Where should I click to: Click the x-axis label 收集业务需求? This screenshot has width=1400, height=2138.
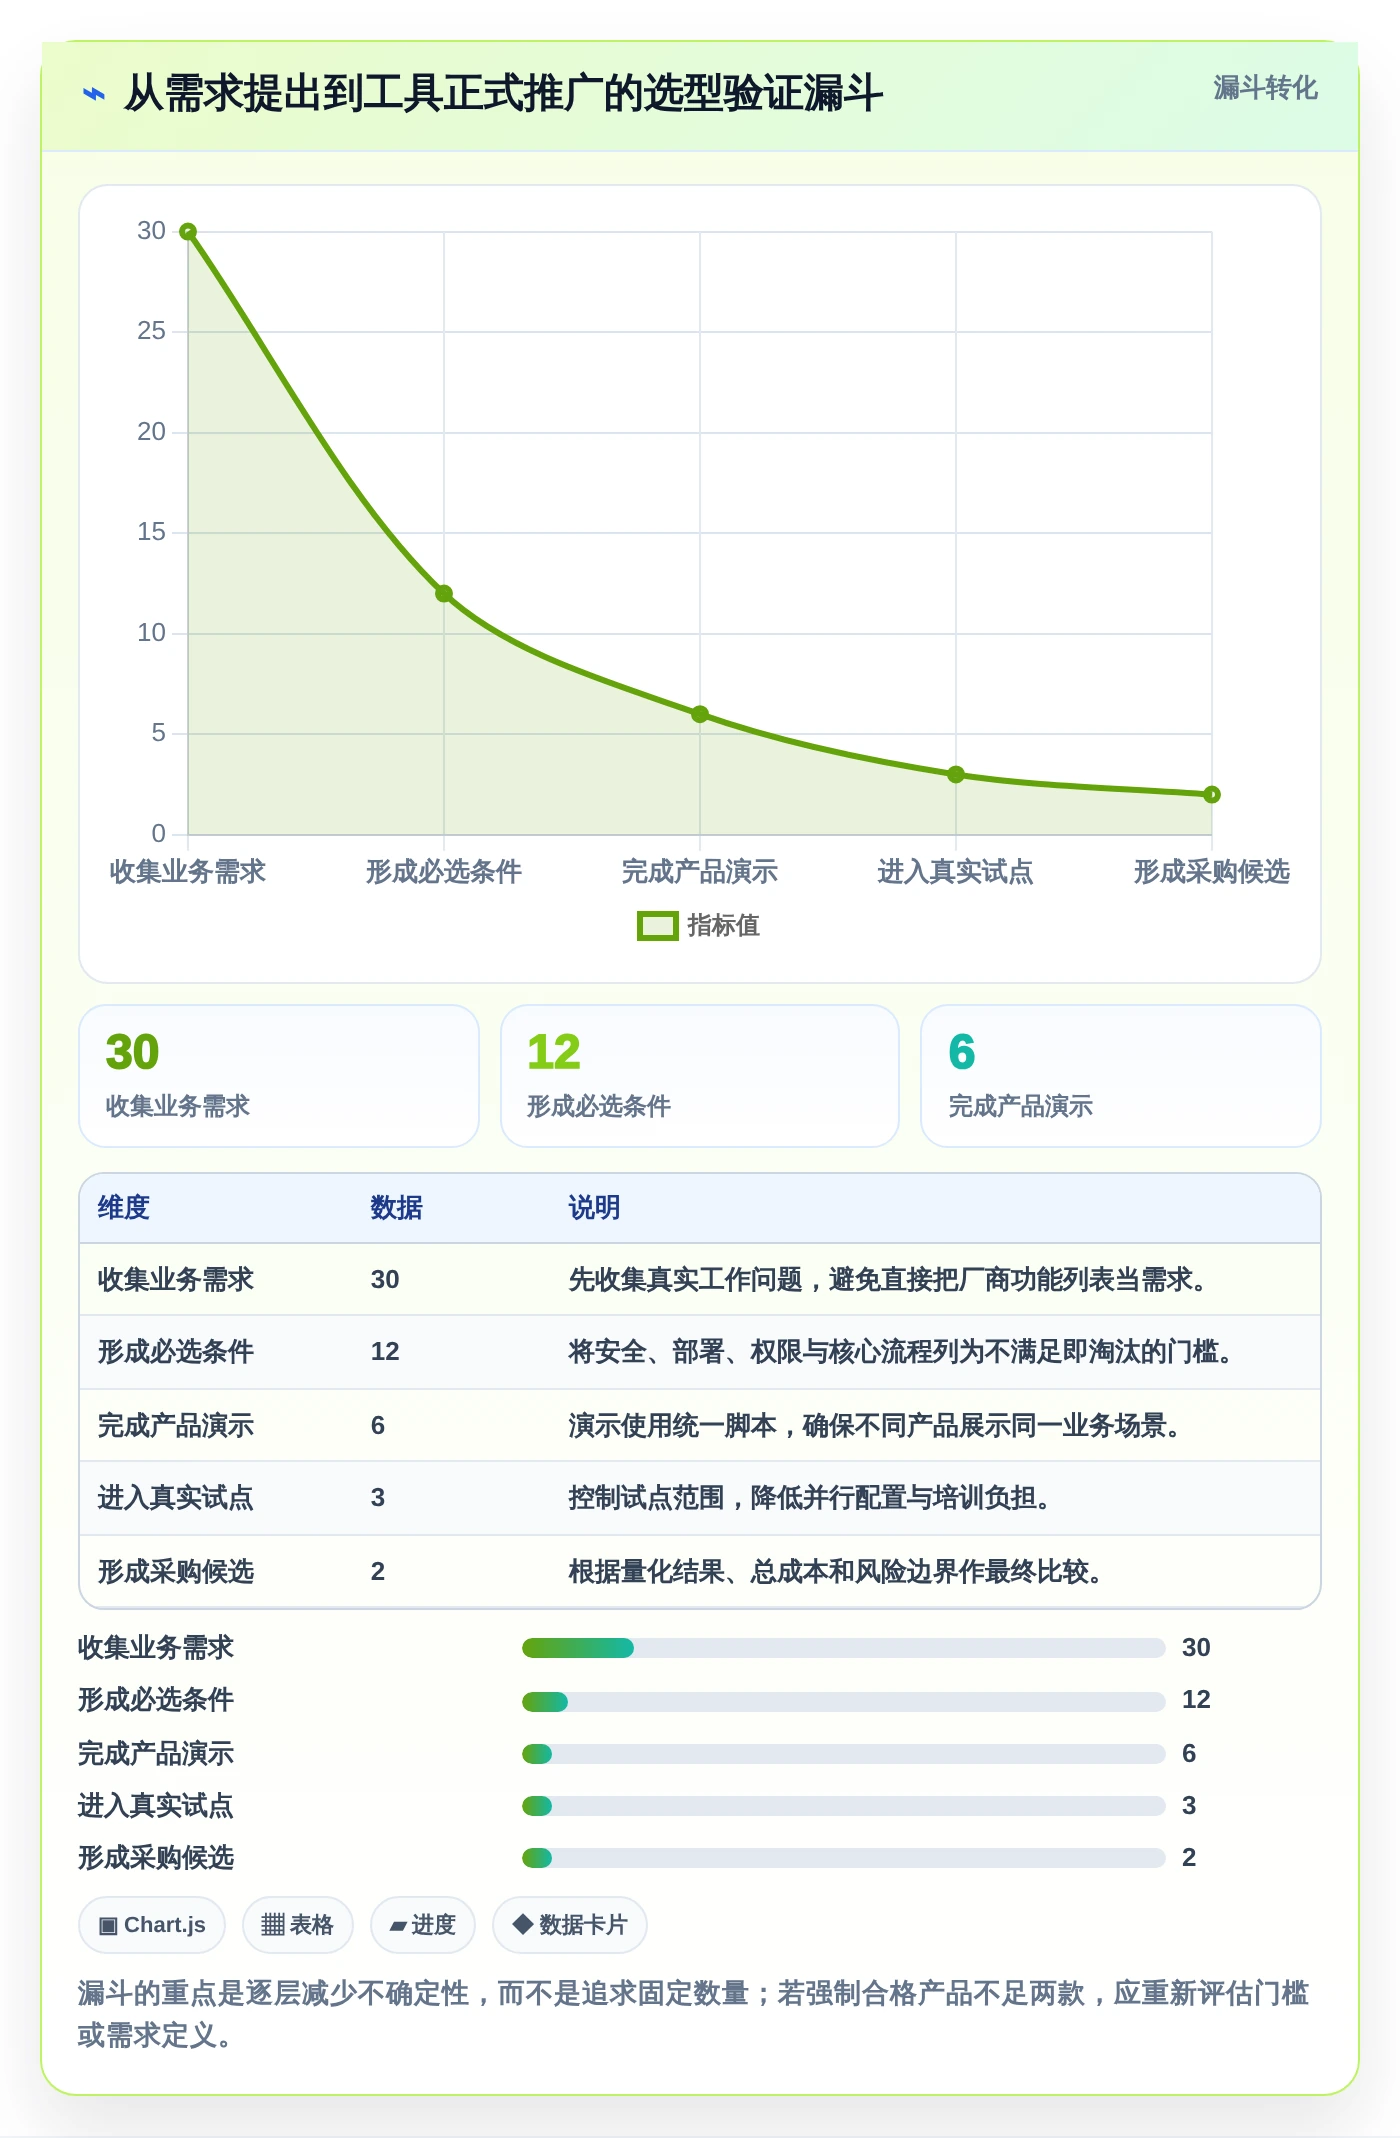[188, 872]
